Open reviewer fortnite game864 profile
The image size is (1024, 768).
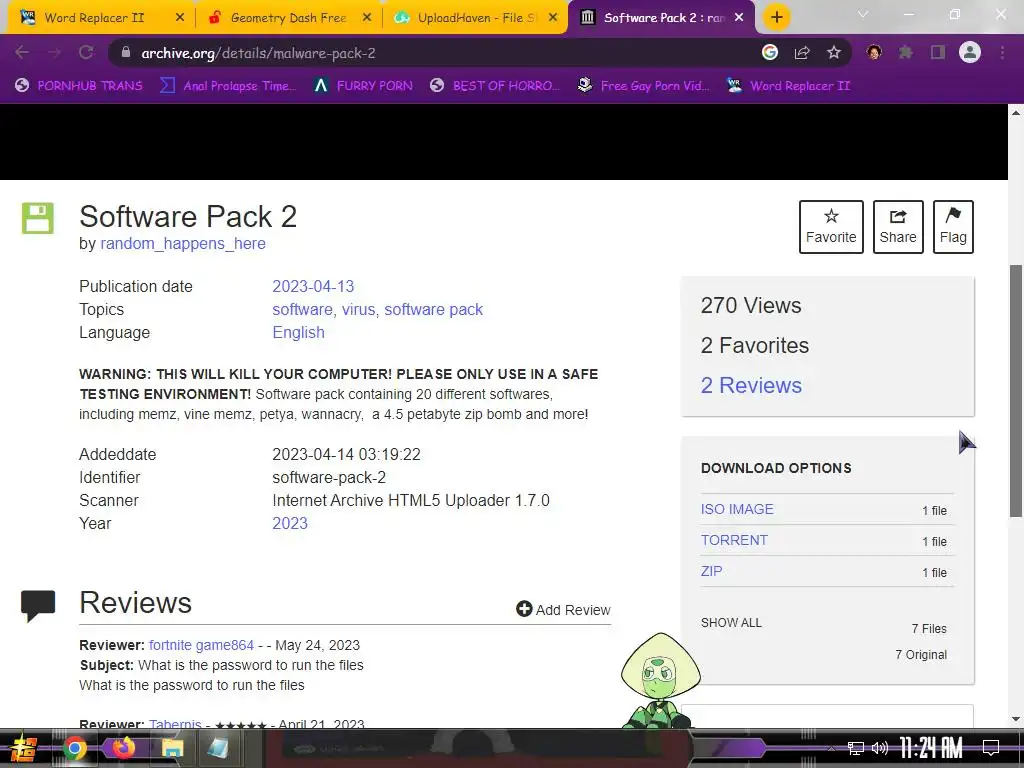coord(201,645)
